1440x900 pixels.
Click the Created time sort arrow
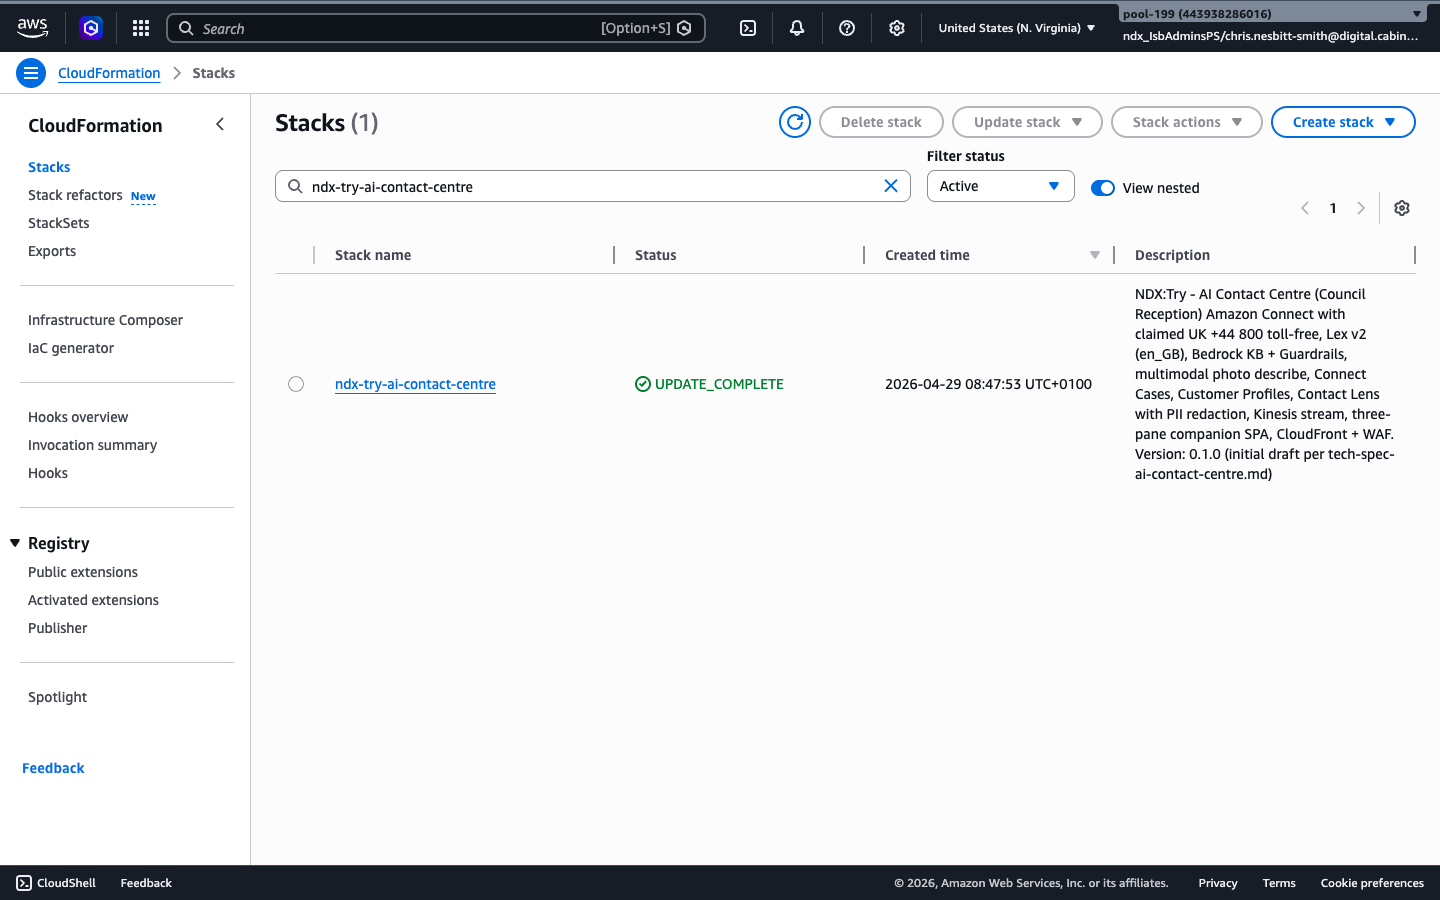[1095, 255]
